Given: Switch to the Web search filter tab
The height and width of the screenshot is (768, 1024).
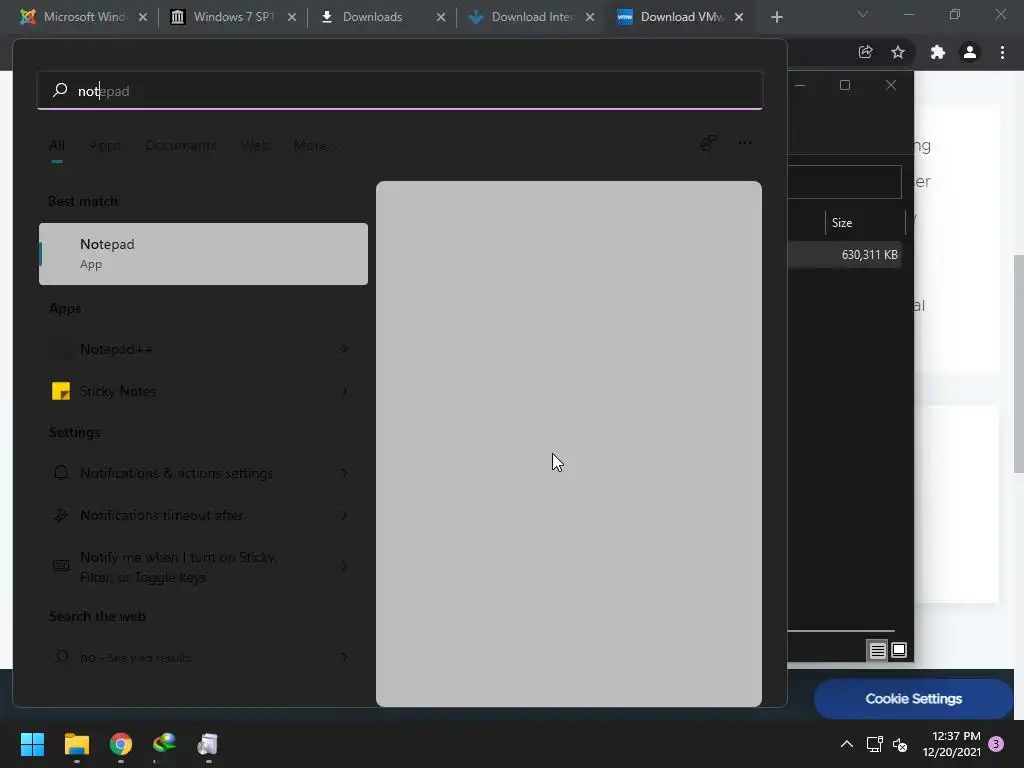Looking at the screenshot, I should click(254, 145).
